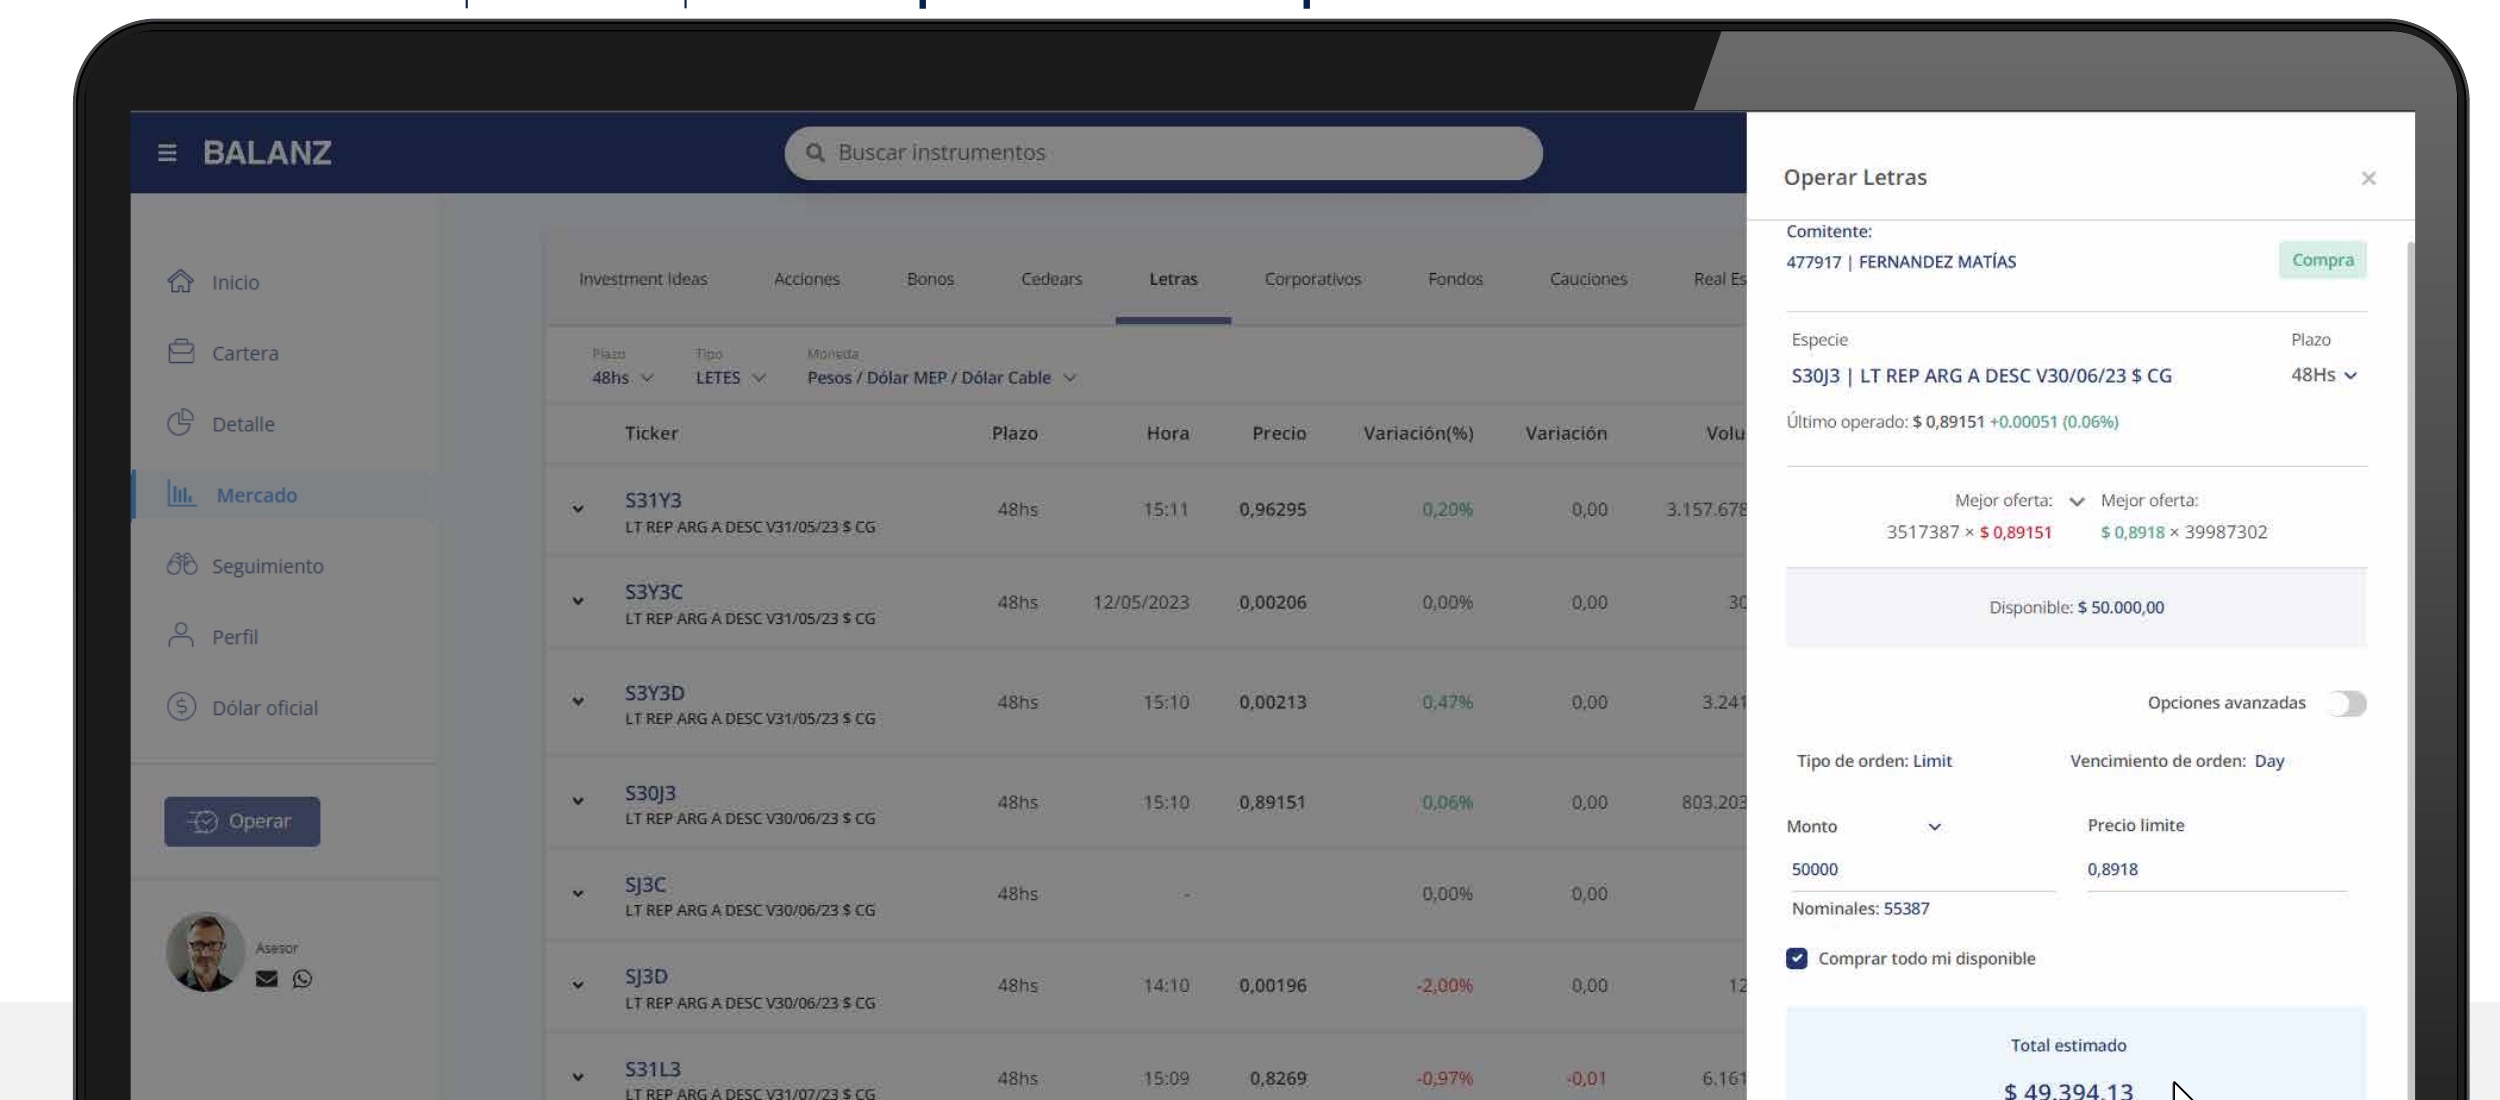Expand the SJ3C row
Image resolution: width=2500 pixels, height=1100 pixels.
(578, 893)
